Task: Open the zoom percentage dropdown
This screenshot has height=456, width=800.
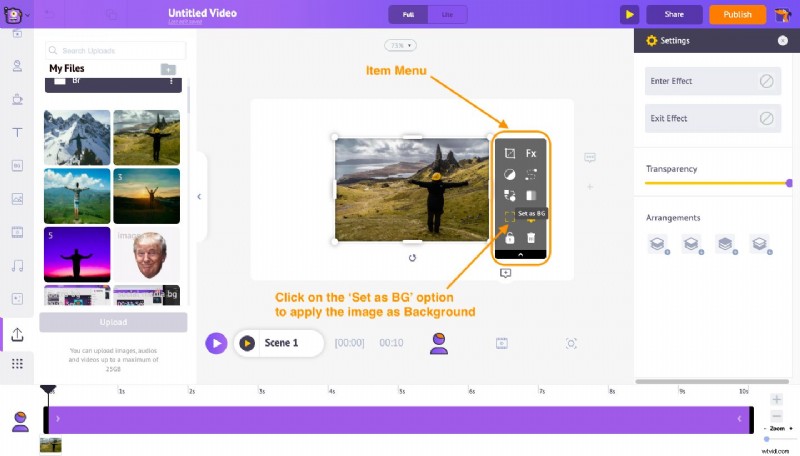Action: tap(401, 45)
